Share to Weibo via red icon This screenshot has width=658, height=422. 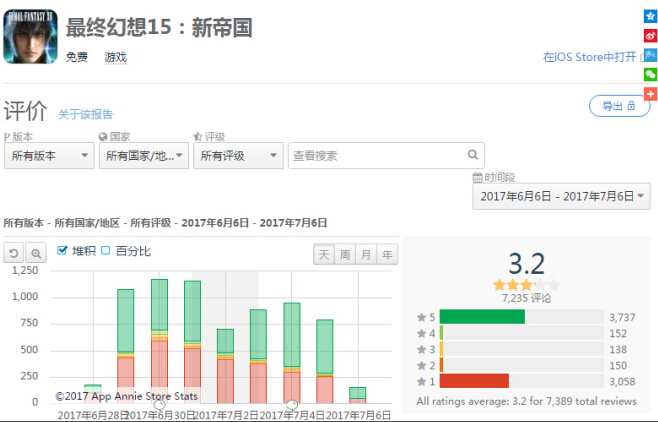click(650, 36)
